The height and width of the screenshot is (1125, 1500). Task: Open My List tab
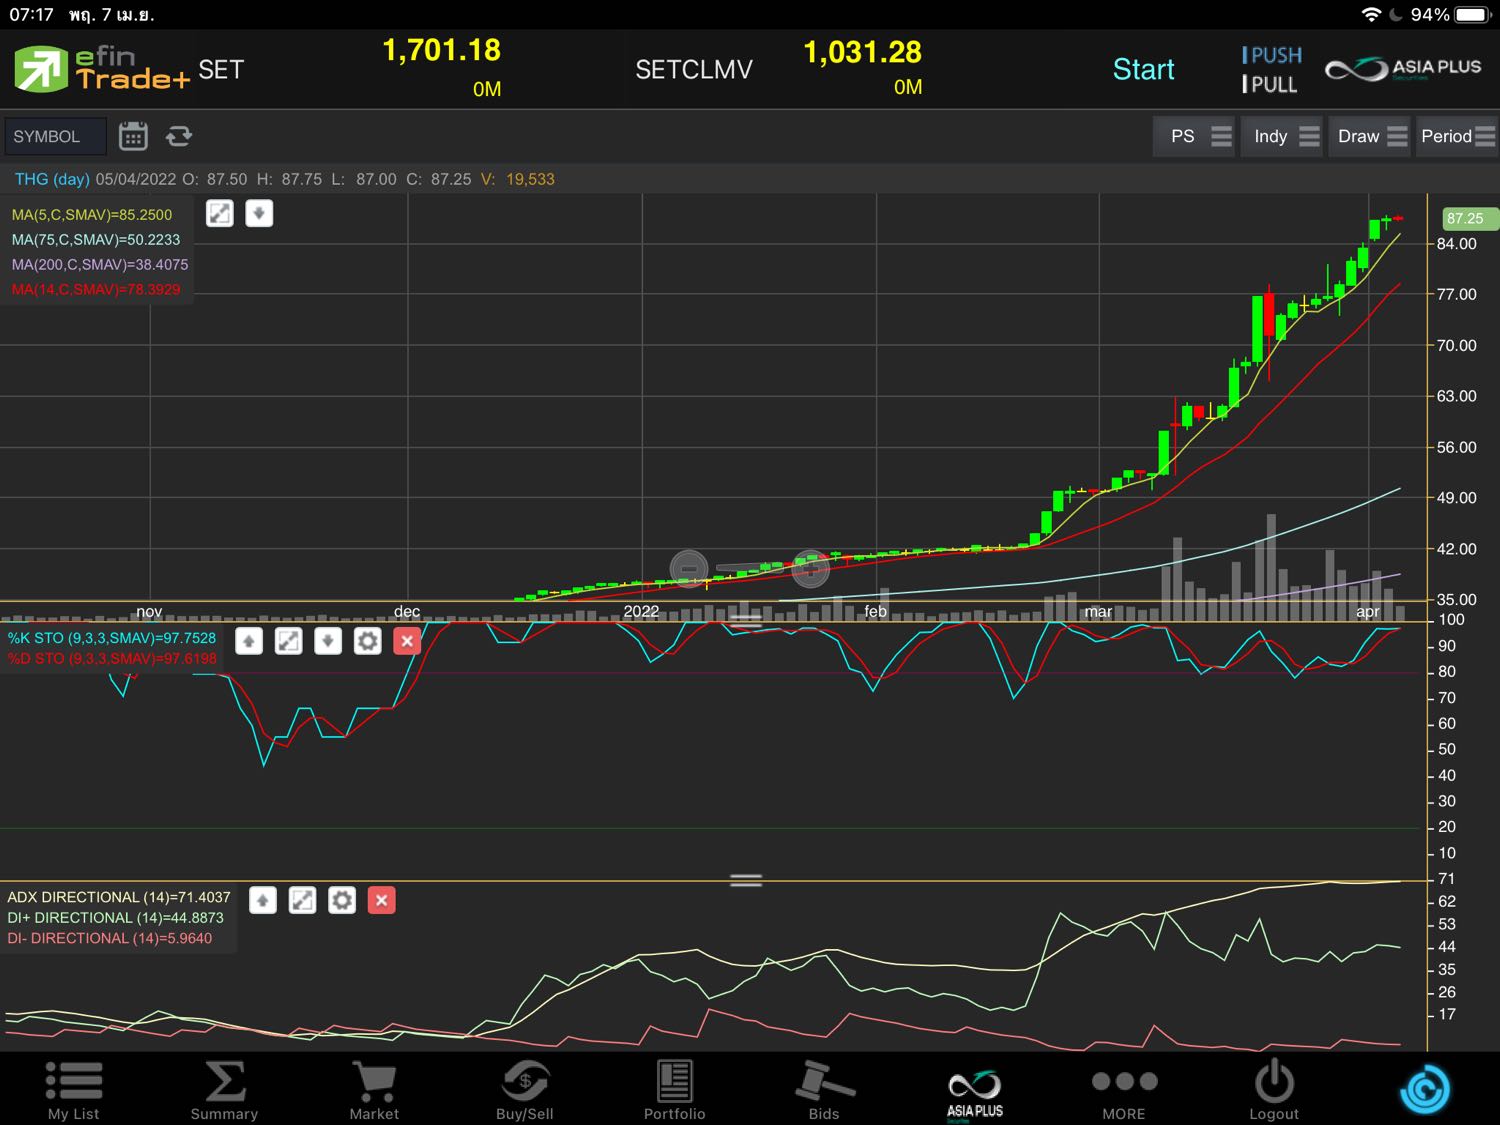tap(74, 1090)
